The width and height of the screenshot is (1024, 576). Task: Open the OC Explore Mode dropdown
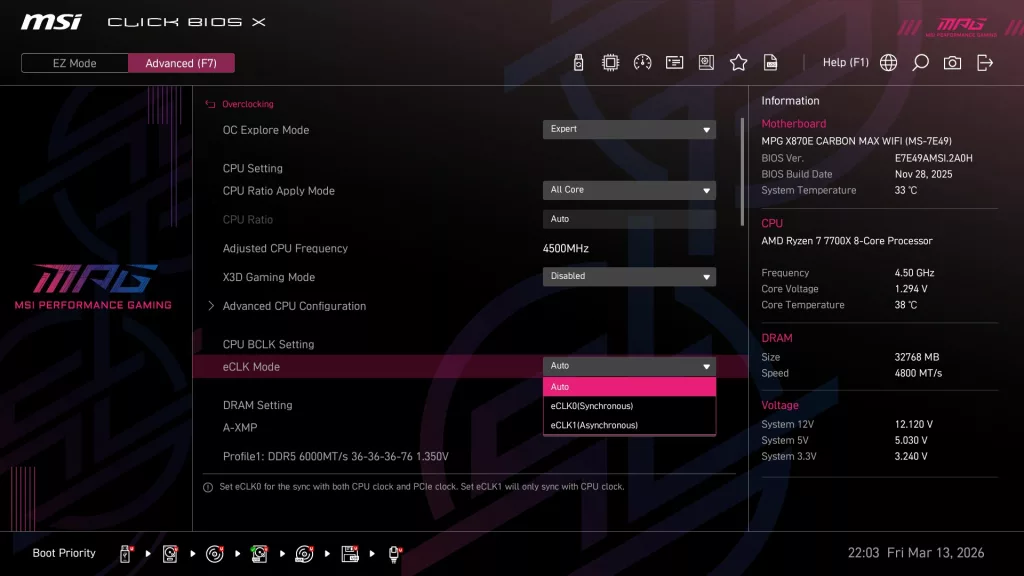629,129
